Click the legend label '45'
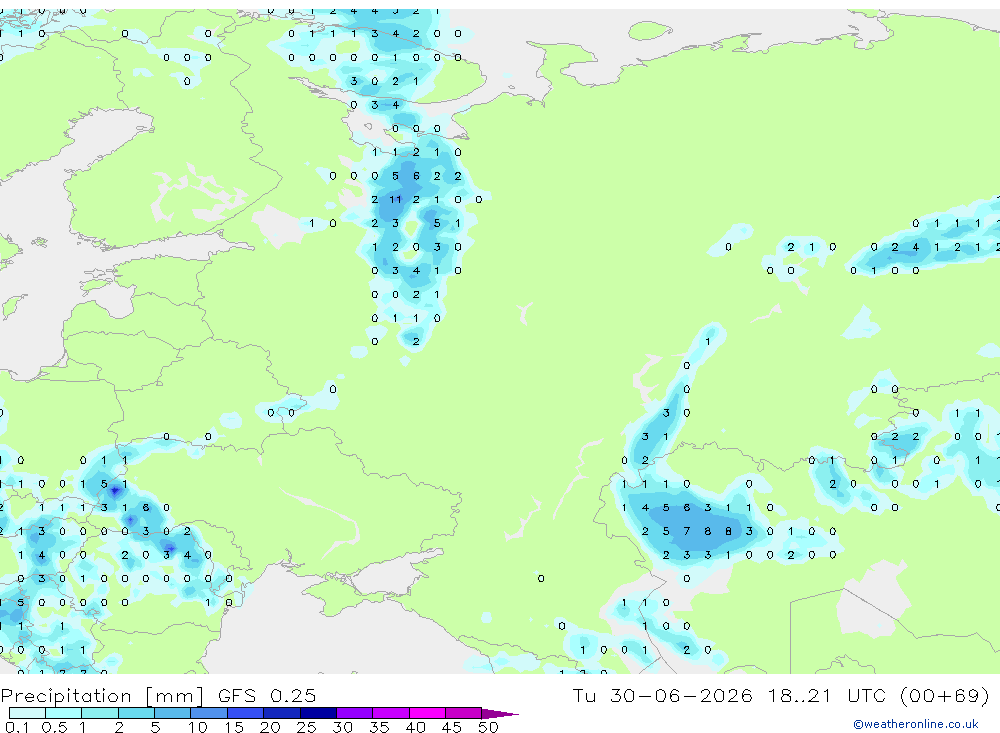The image size is (1000, 733). (452, 727)
